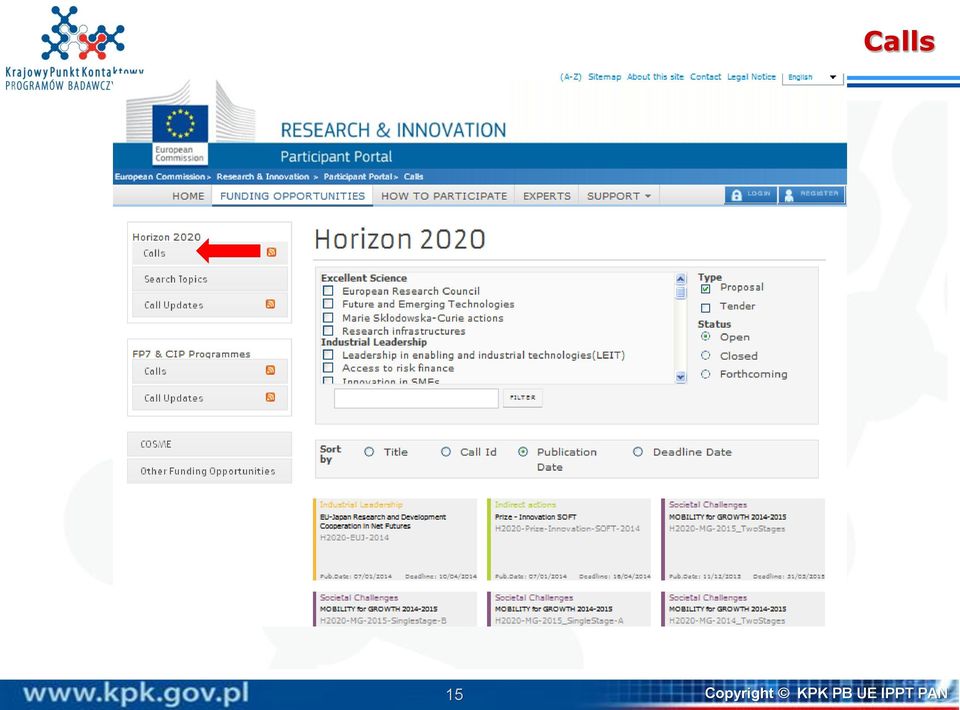Check European Research Council checkbox
The image size is (960, 710).
pyautogui.click(x=328, y=291)
